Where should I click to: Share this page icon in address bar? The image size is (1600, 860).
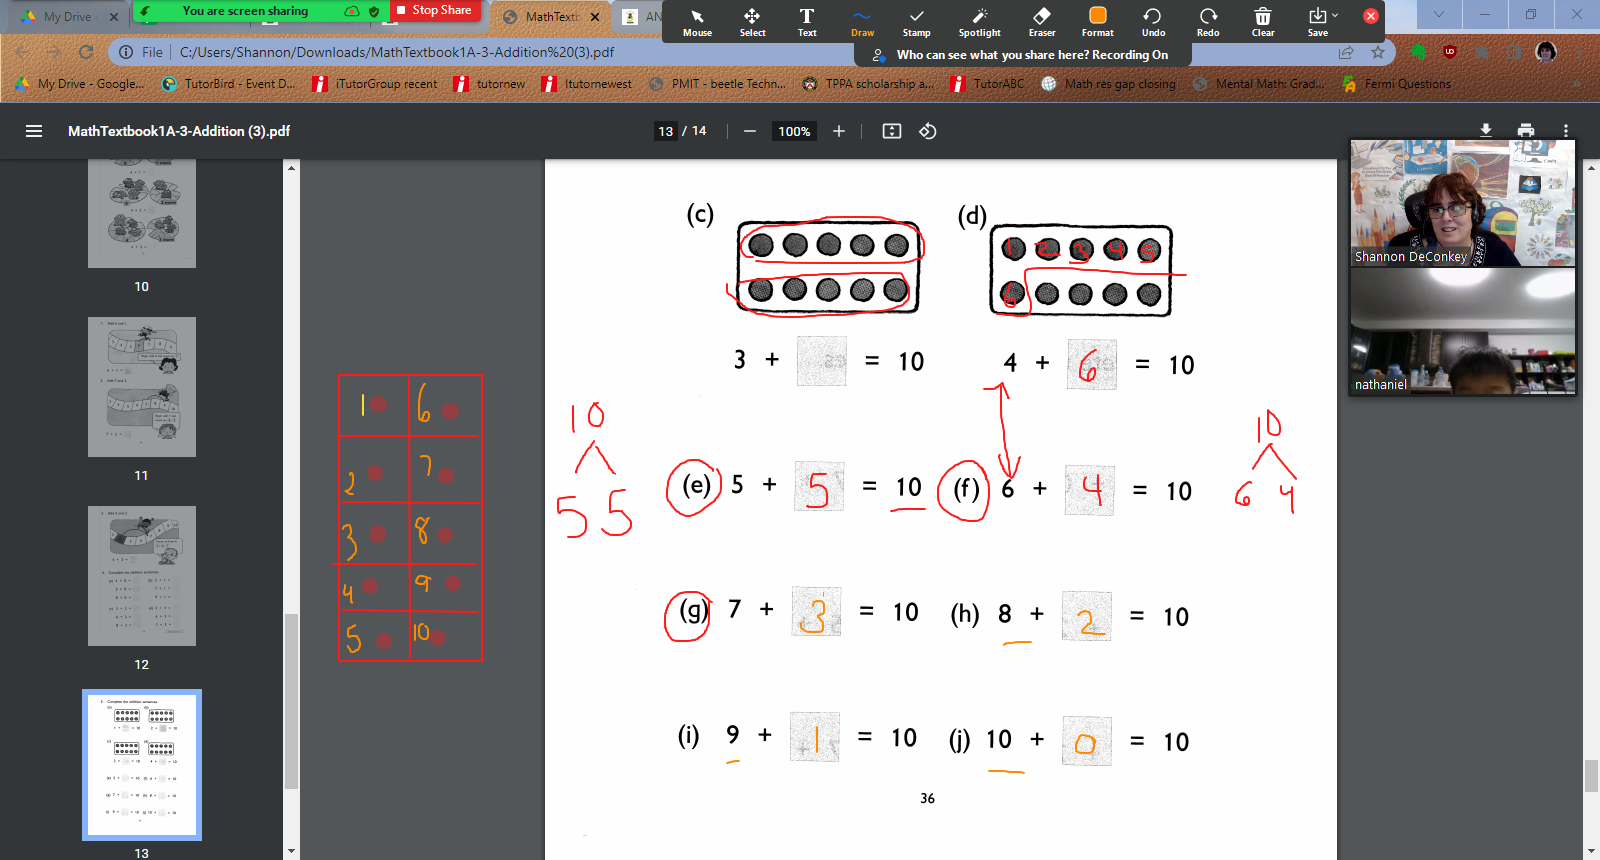coord(1346,52)
